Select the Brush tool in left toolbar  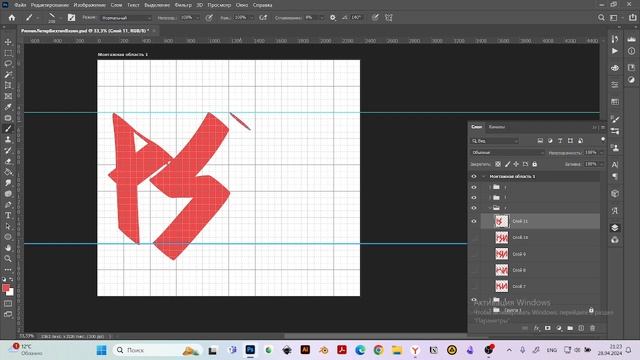(x=8, y=129)
